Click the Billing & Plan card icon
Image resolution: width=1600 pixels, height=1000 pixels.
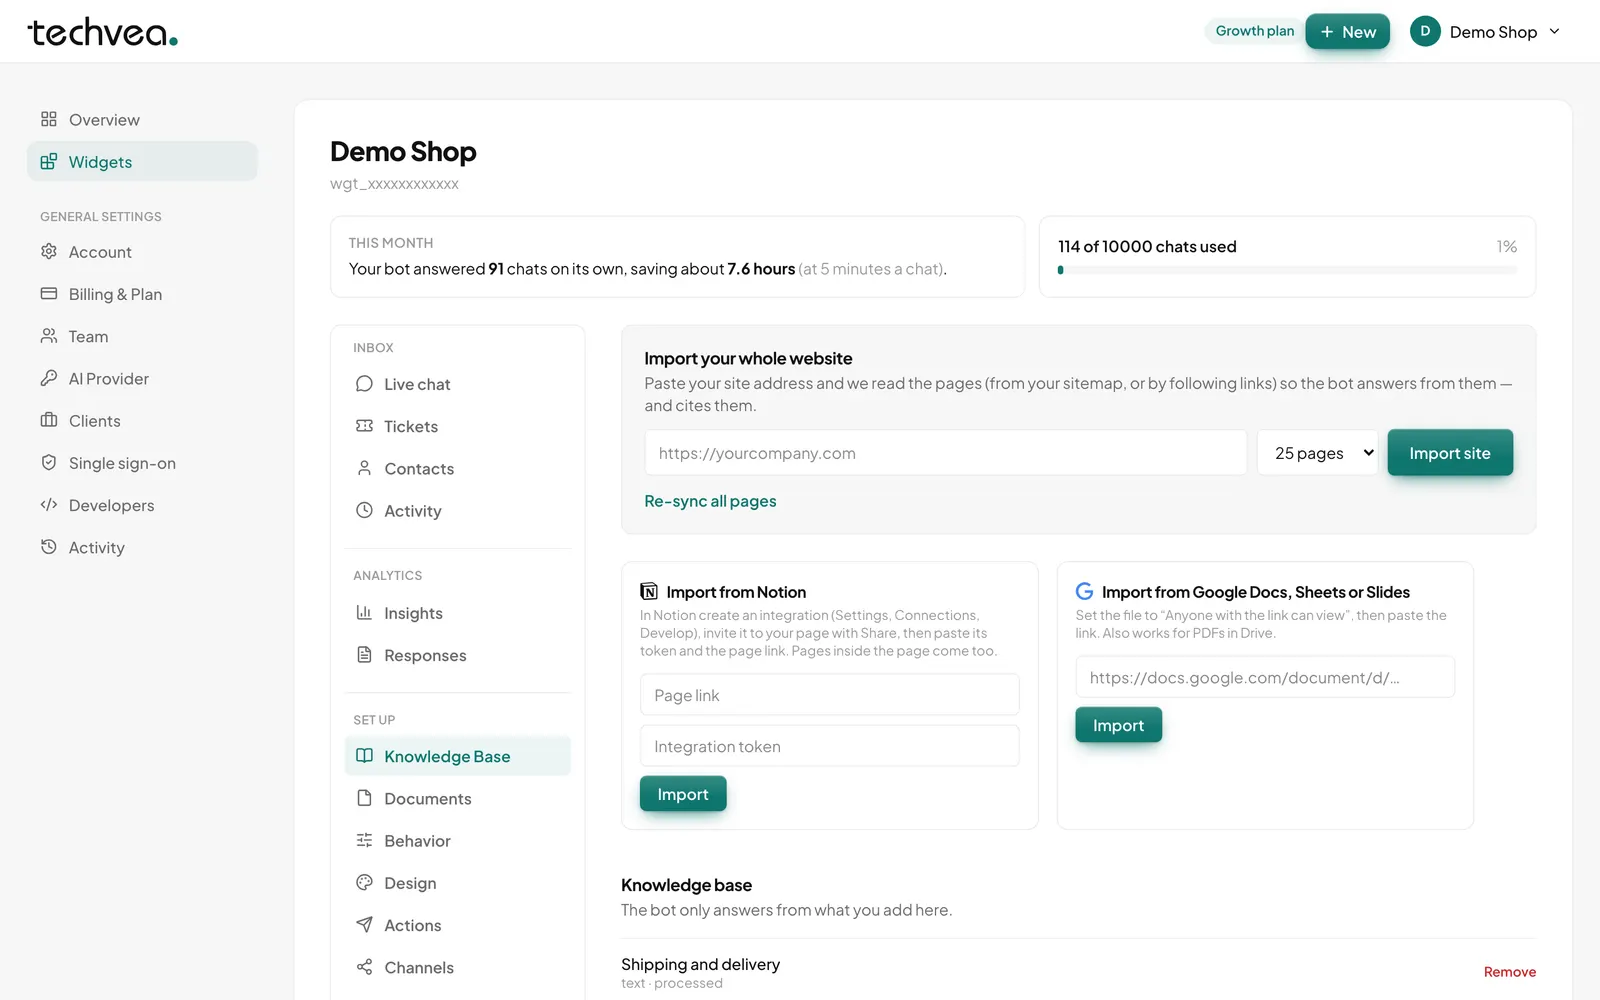point(48,293)
